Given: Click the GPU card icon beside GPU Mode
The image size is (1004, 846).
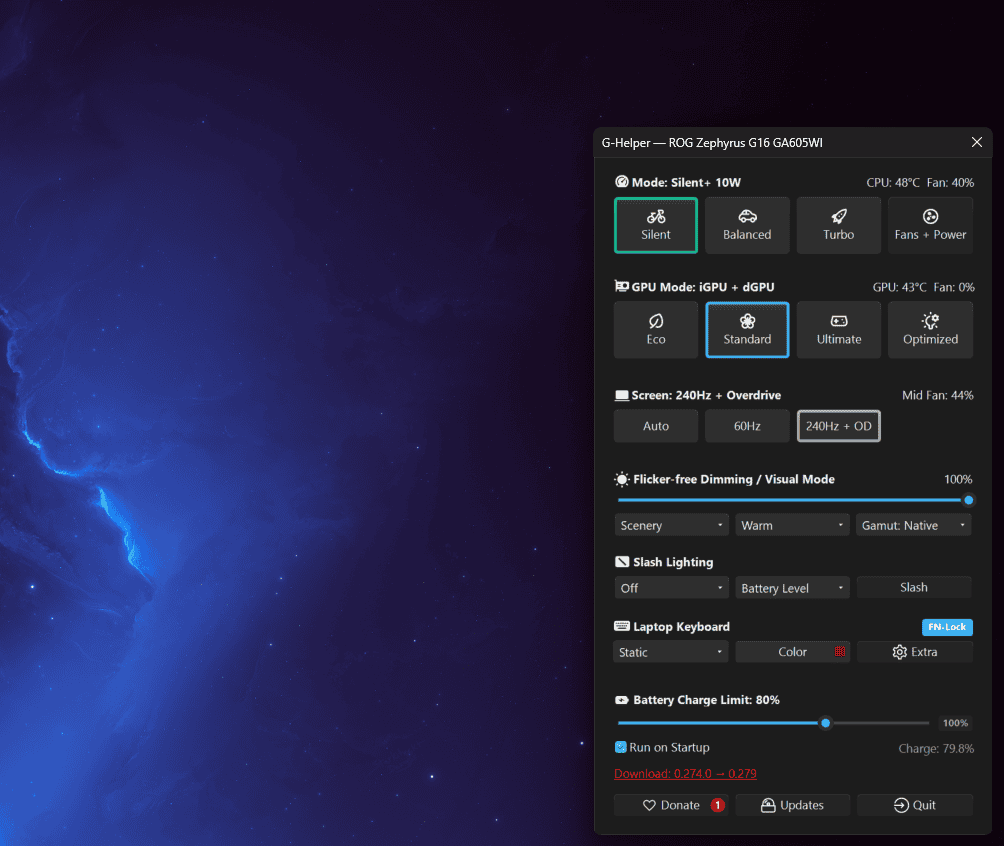Looking at the screenshot, I should [622, 286].
